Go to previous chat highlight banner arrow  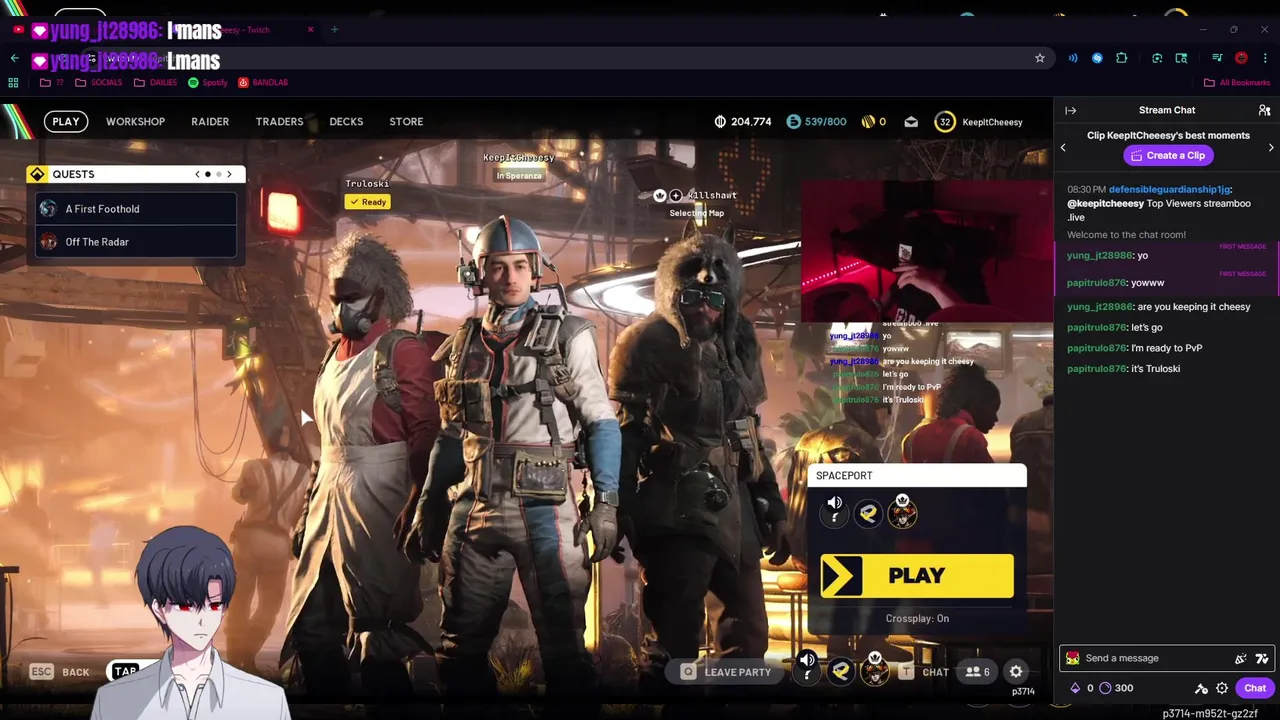coord(1063,148)
